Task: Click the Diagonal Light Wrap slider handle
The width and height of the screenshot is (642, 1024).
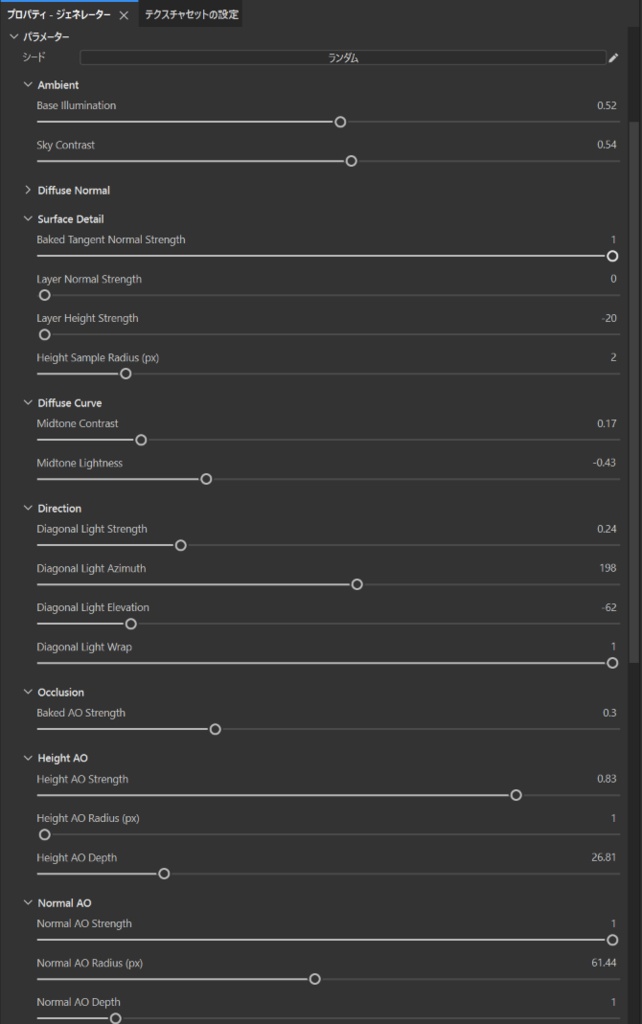Action: [613, 664]
